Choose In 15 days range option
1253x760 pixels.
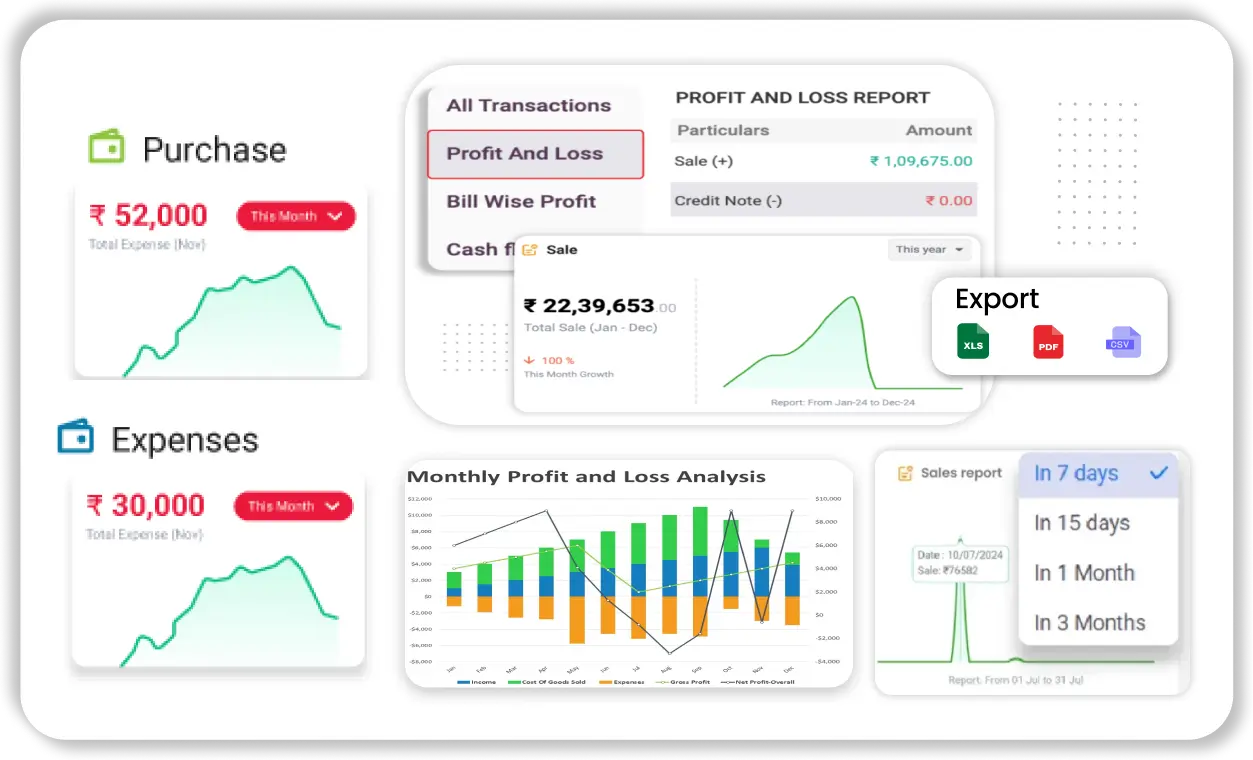(x=1082, y=523)
